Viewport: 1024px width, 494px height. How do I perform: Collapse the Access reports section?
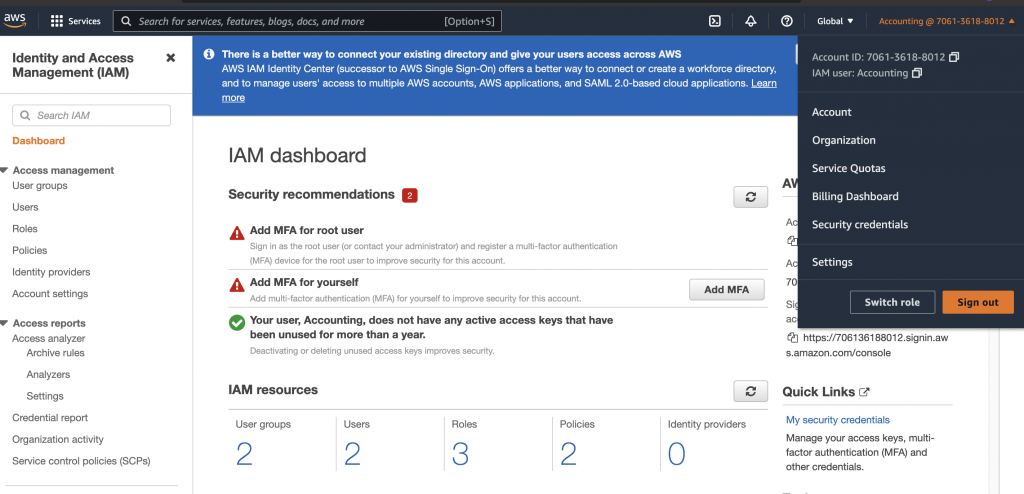(x=5, y=323)
